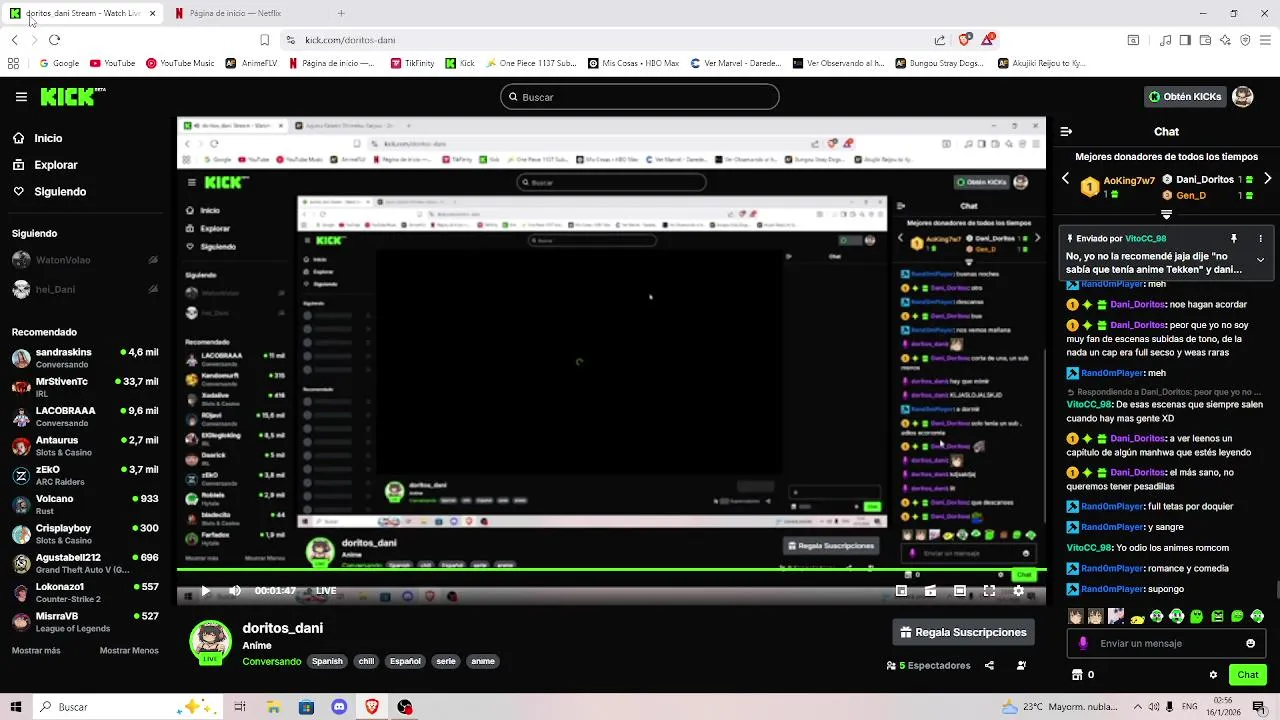This screenshot has height=720, width=1280.
Task: Open the Brave Rewards triangle icon
Action: click(988, 40)
